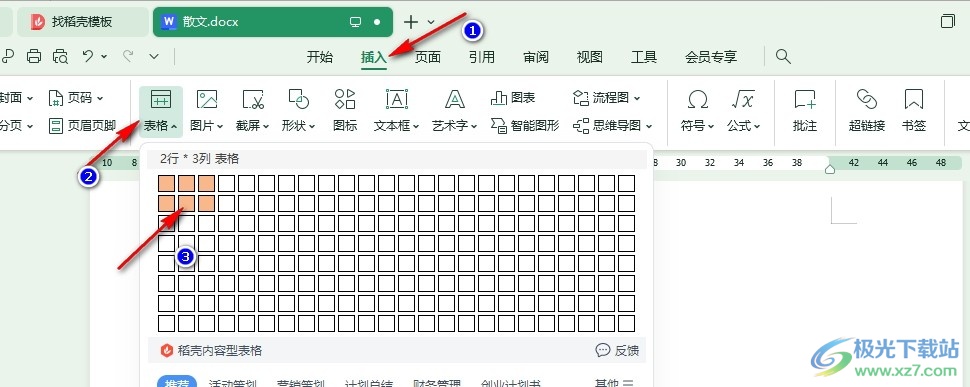
Task: Switch to the 视图 ribbon tab
Action: 590,57
